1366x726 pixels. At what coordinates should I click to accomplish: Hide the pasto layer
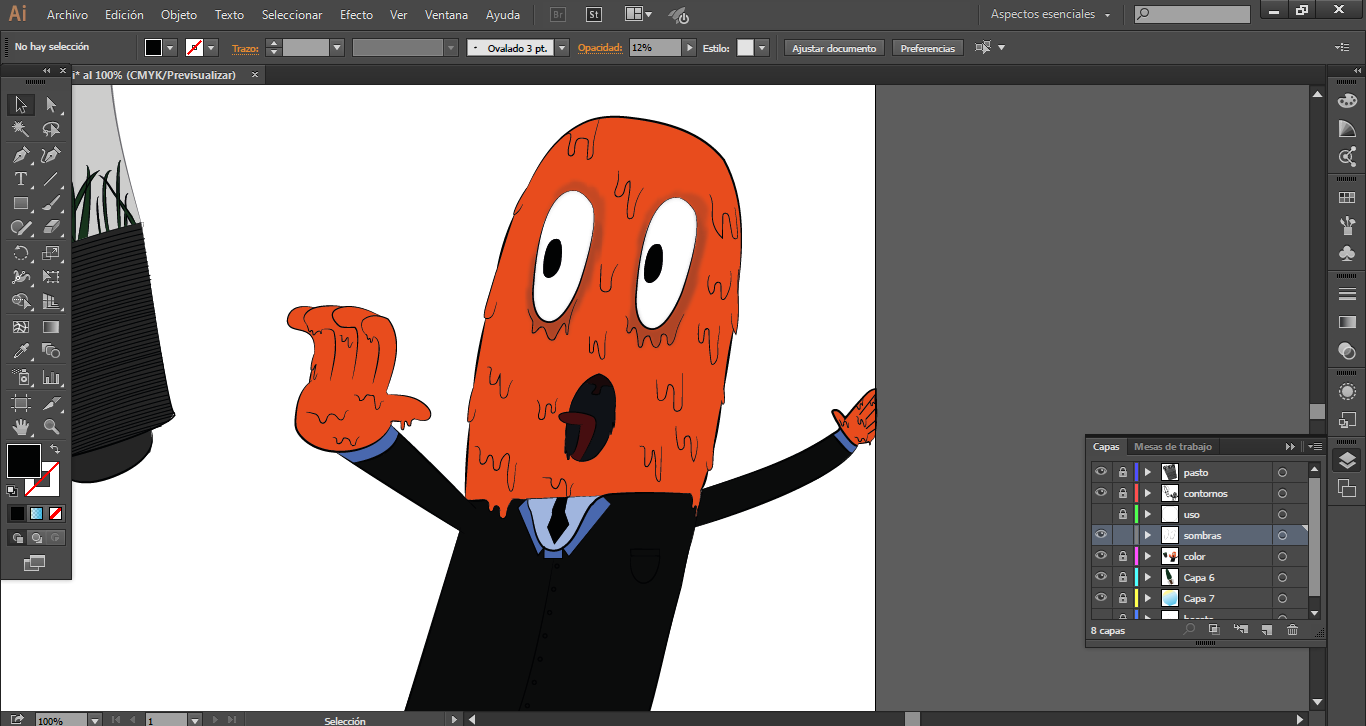[1101, 472]
